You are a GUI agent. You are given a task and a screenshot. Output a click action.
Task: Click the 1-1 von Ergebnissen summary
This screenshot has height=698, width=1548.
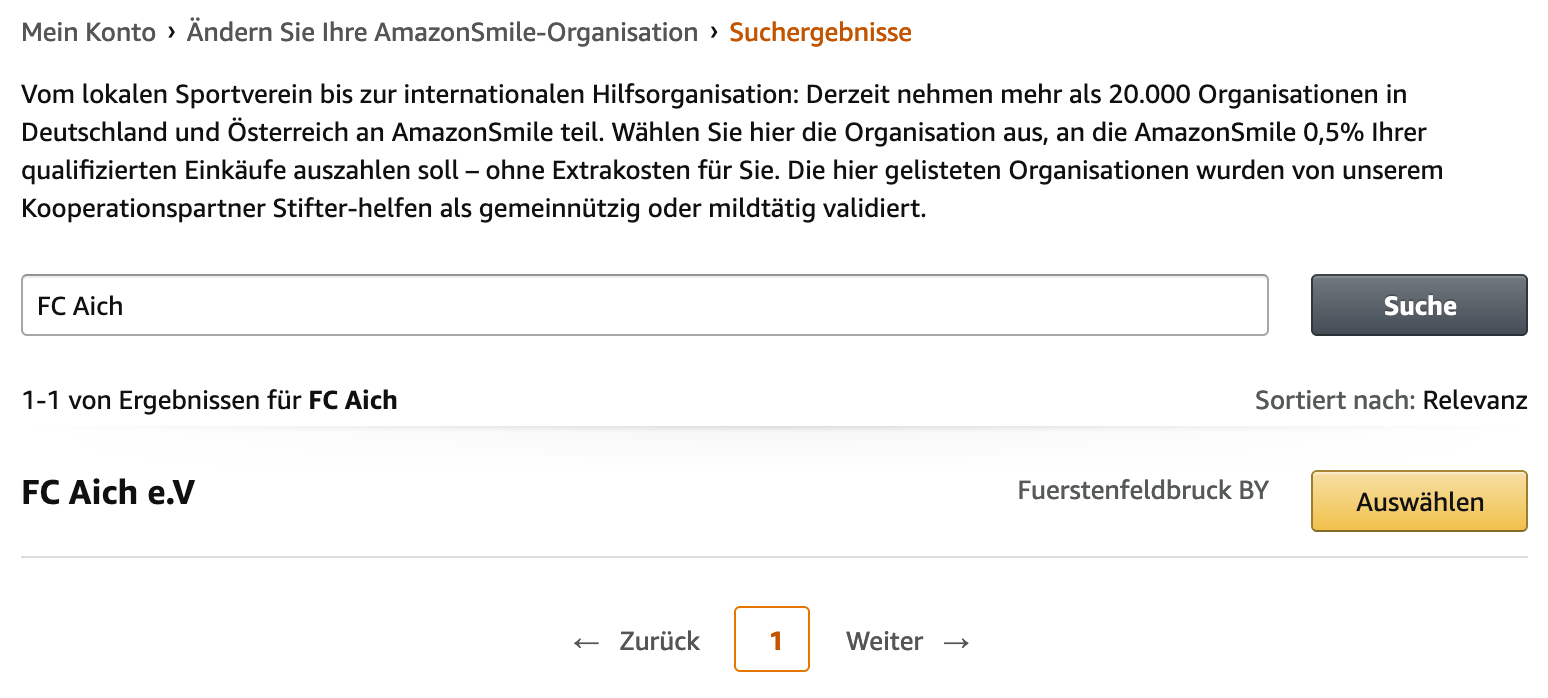click(160, 401)
